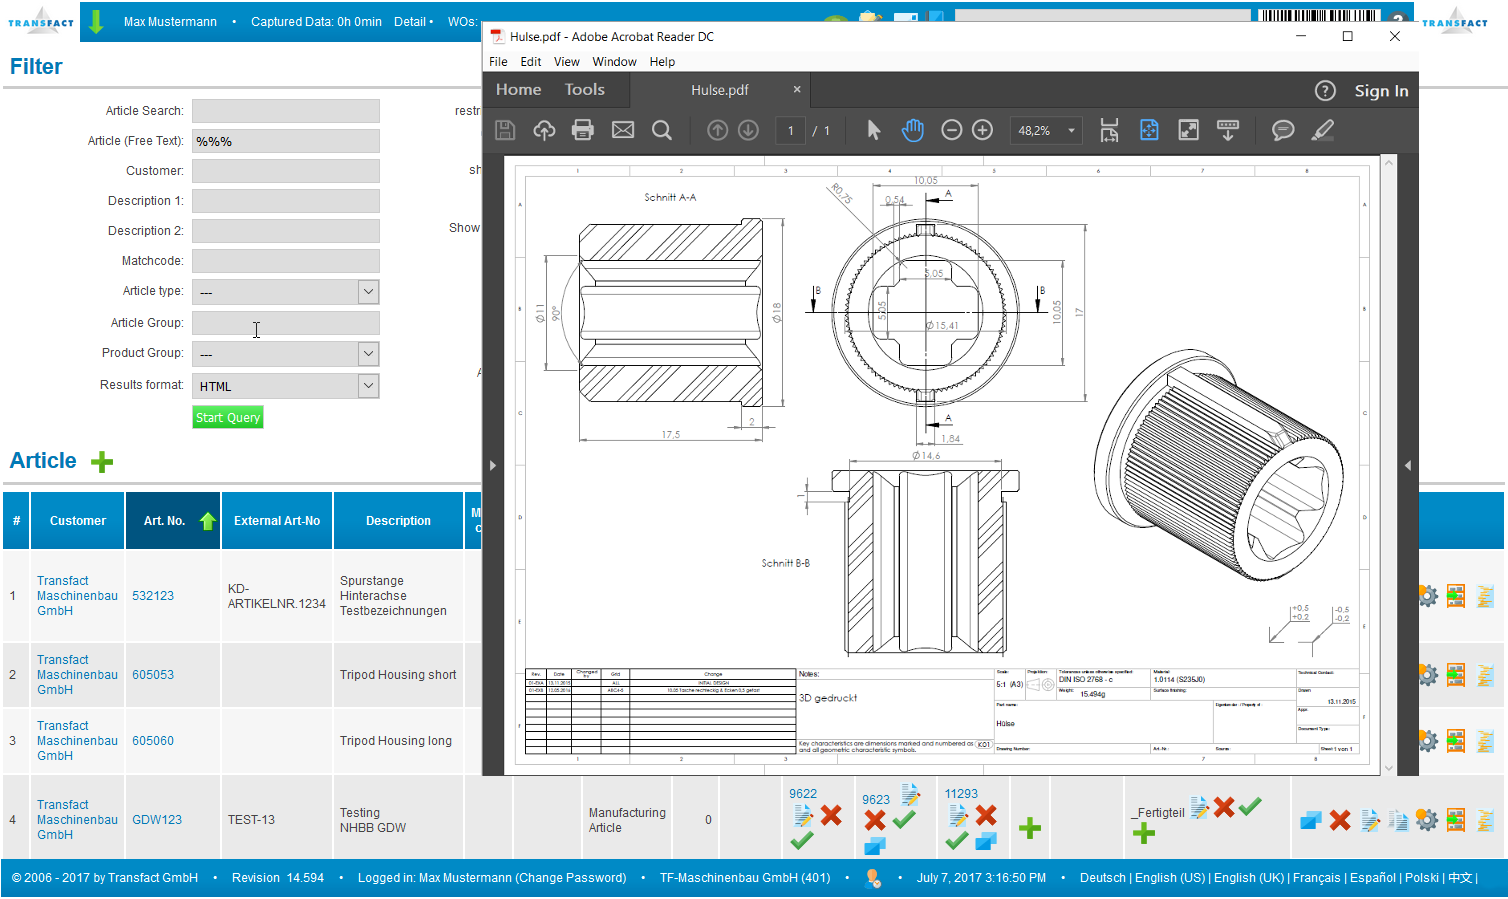Screen dimensions: 1508x899
Task: Select the Hulse.pdf document tab
Action: coord(720,90)
